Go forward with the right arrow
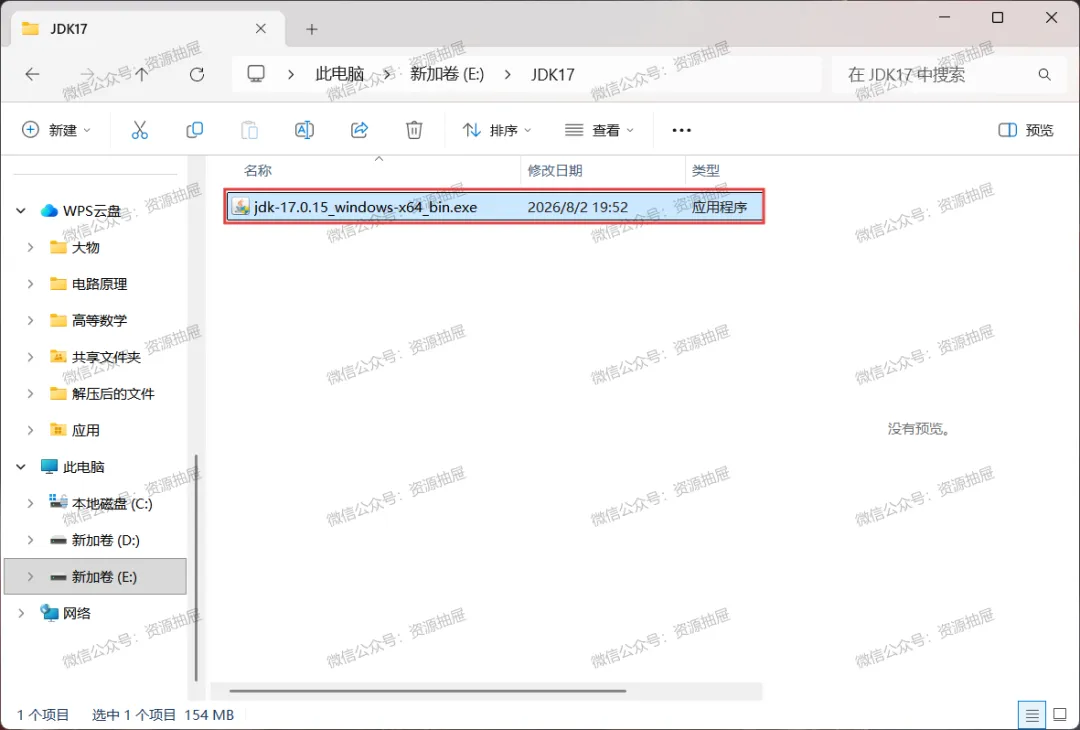This screenshot has width=1080, height=730. click(x=87, y=74)
